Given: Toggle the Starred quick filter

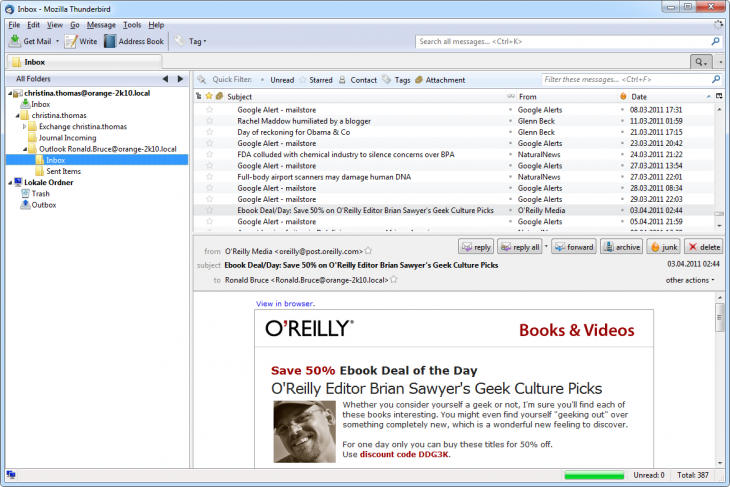Looking at the screenshot, I should tap(316, 80).
